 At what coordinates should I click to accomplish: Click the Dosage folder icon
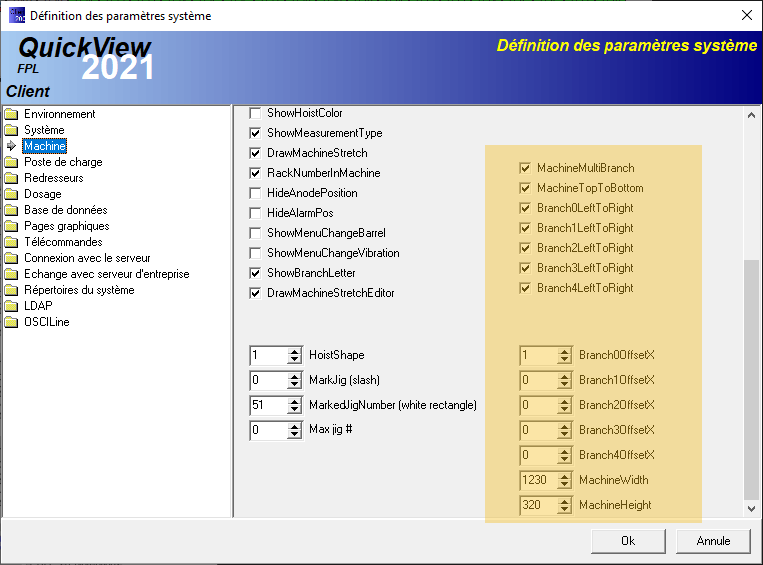tap(11, 194)
